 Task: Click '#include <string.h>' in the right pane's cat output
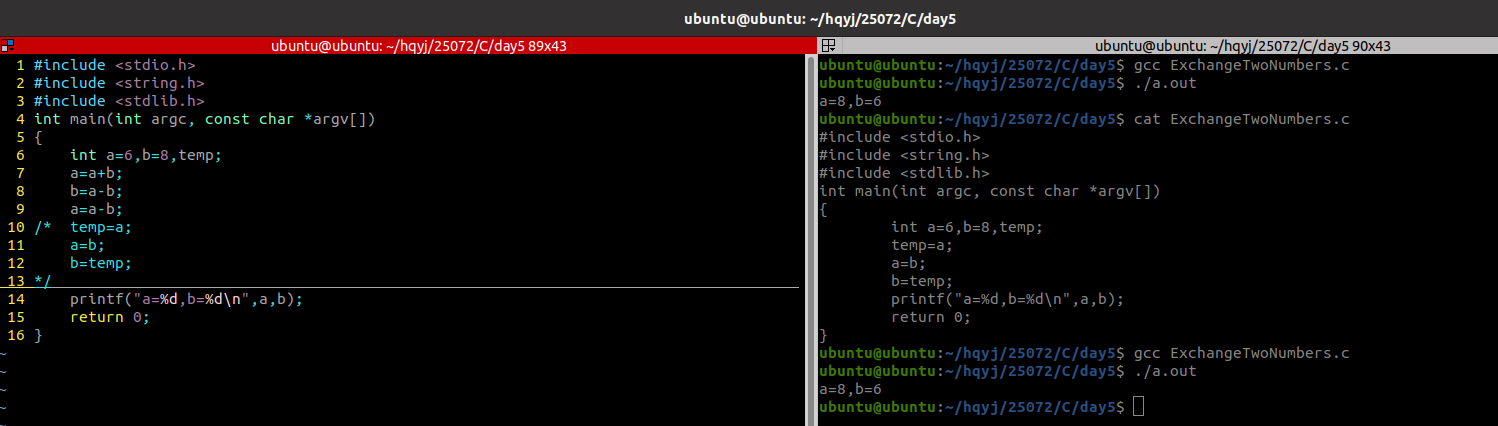(904, 155)
